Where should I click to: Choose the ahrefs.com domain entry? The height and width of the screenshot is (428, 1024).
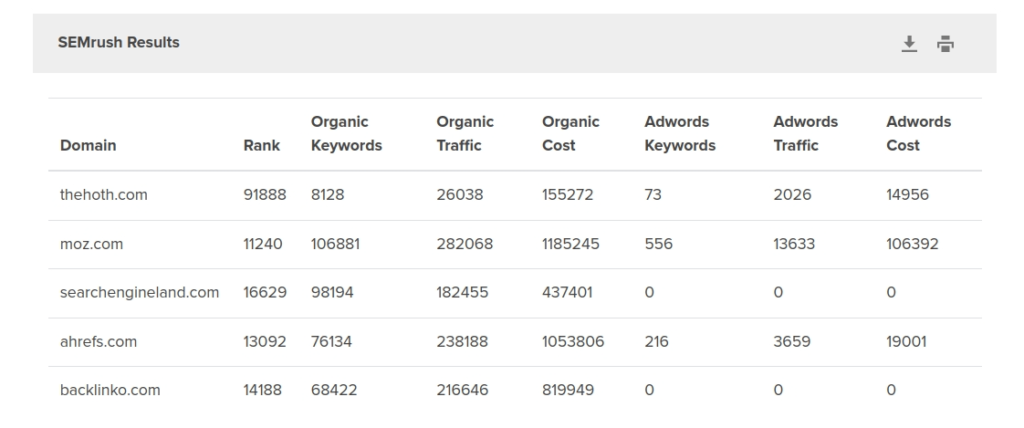[x=98, y=342]
